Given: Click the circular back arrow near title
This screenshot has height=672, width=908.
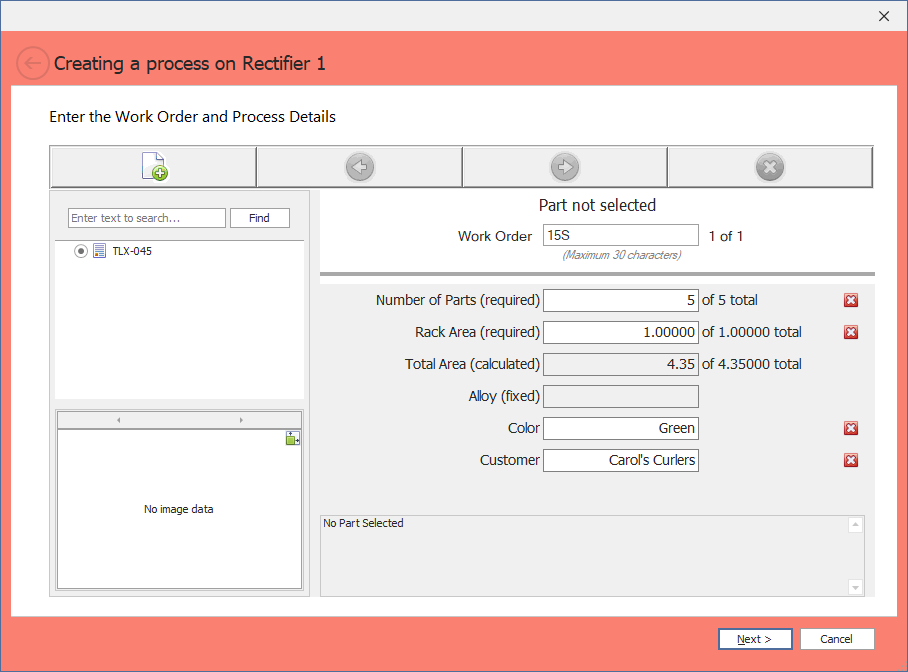Looking at the screenshot, I should point(32,63).
